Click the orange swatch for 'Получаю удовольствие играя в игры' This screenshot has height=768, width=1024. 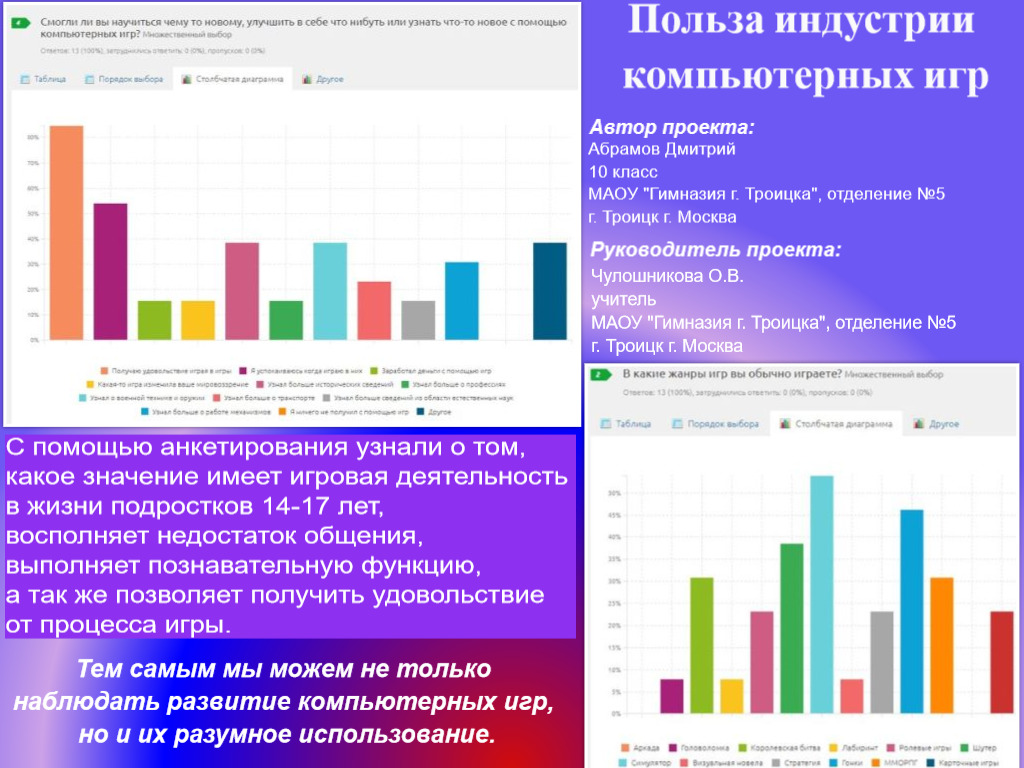click(104, 371)
